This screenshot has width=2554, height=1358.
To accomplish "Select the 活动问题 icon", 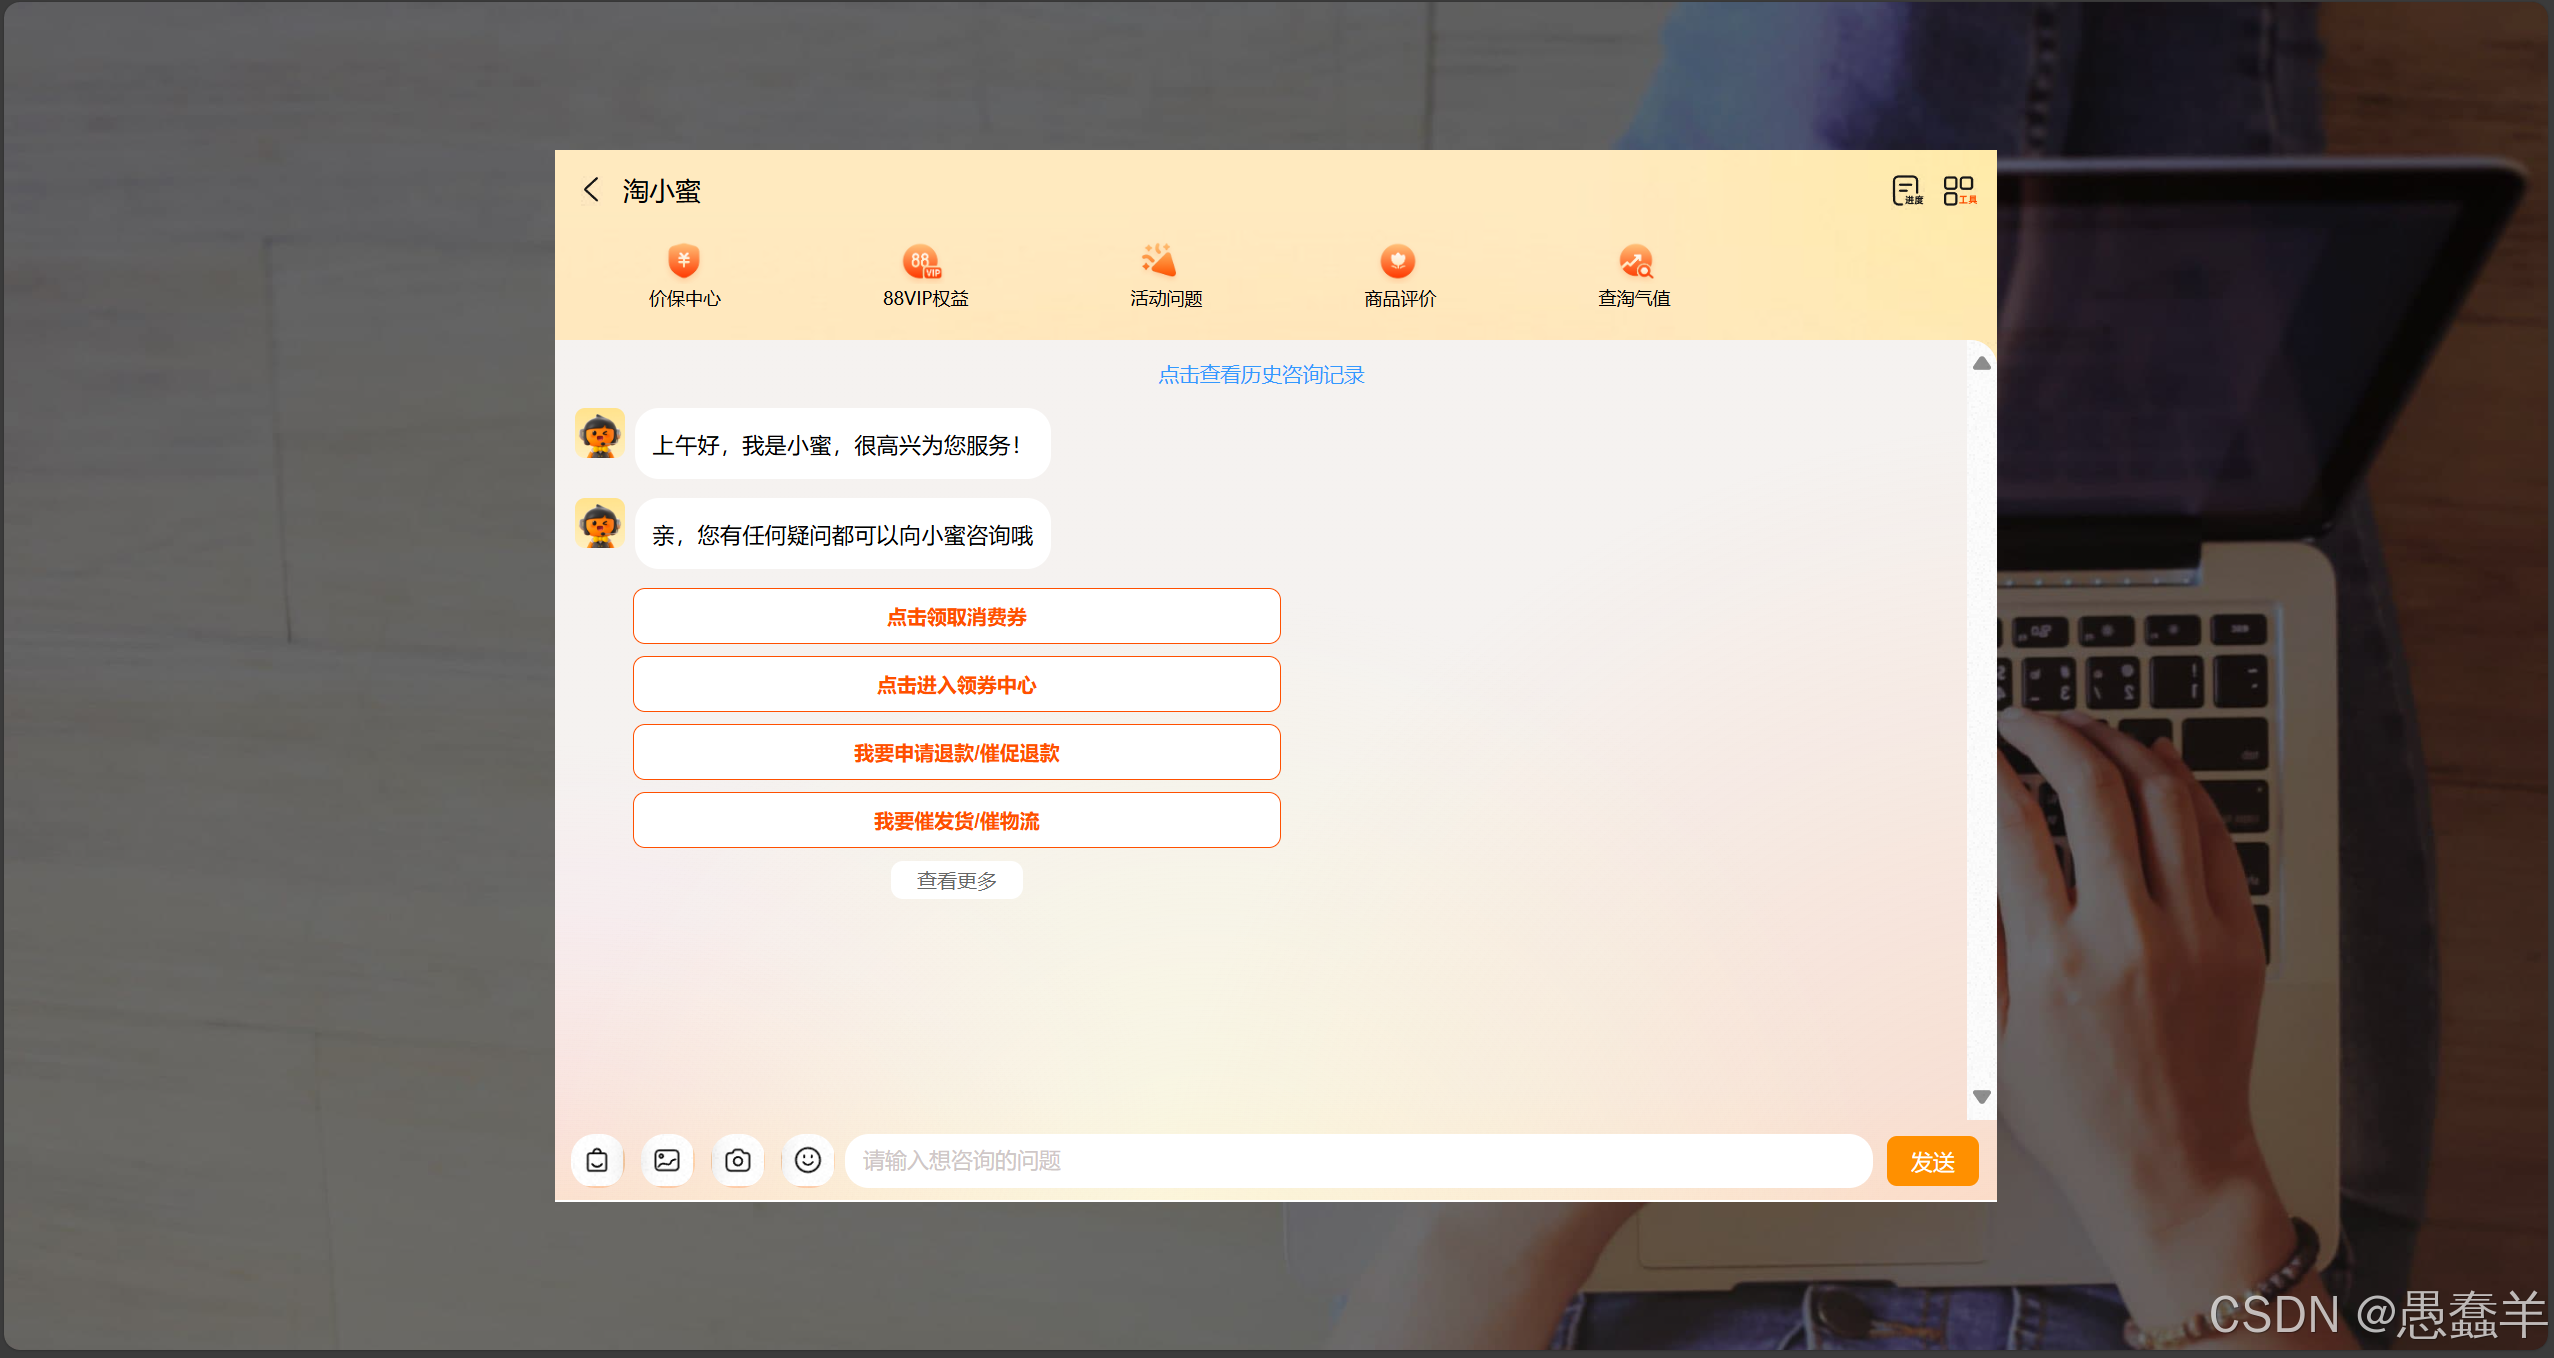I will coord(1159,262).
